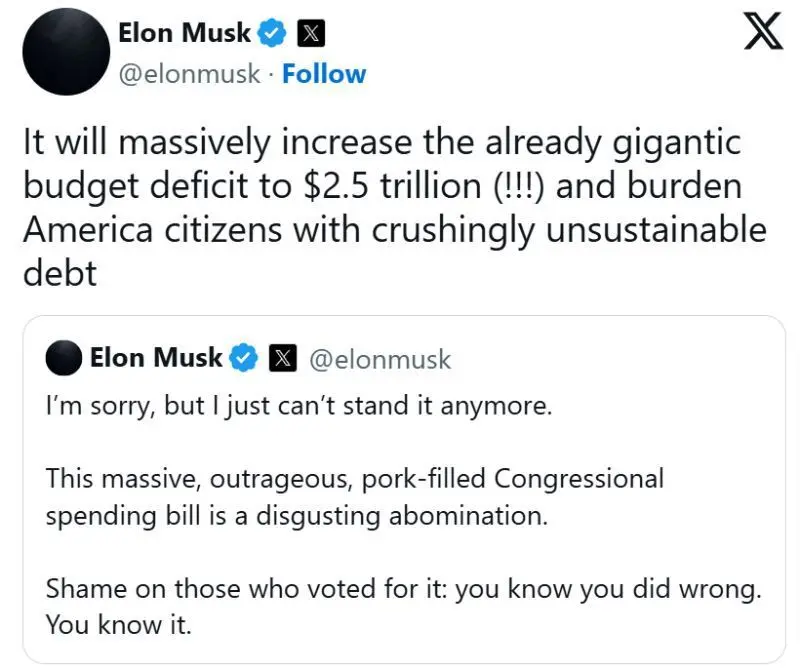The width and height of the screenshot is (800, 670).
Task: Open the Elon Musk name in the quoted tweet
Action: point(156,357)
